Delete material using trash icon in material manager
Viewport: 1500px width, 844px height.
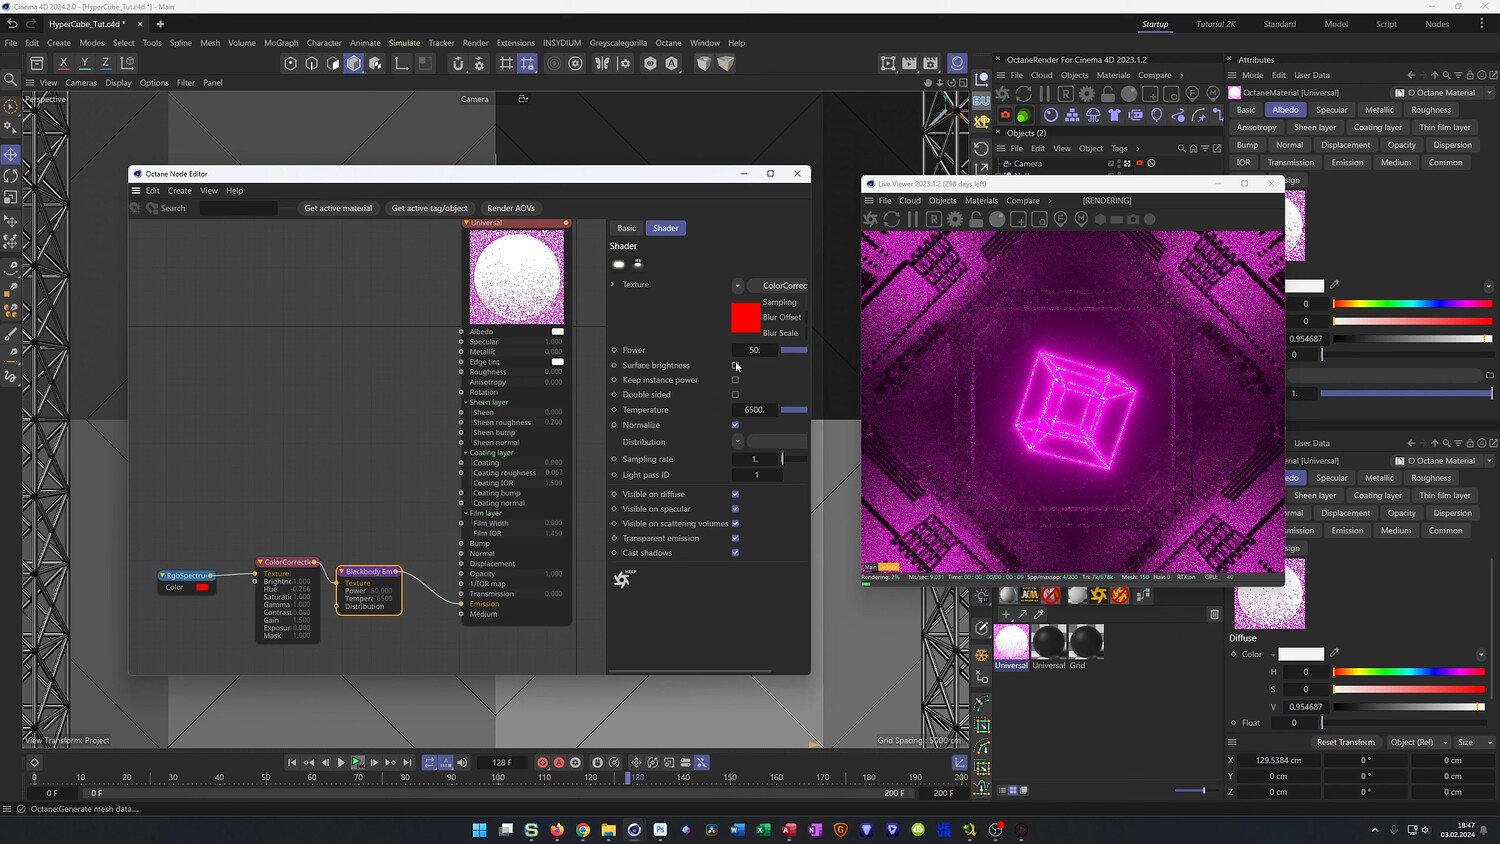[x=1214, y=614]
